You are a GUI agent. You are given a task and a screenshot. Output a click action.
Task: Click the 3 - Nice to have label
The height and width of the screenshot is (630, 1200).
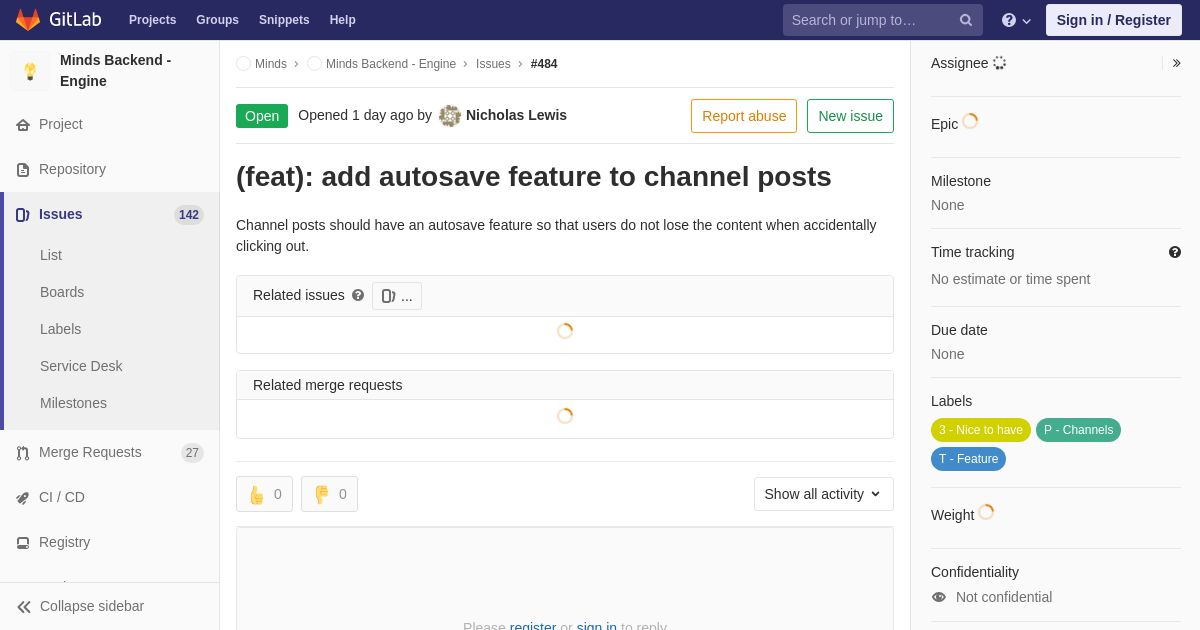(981, 430)
